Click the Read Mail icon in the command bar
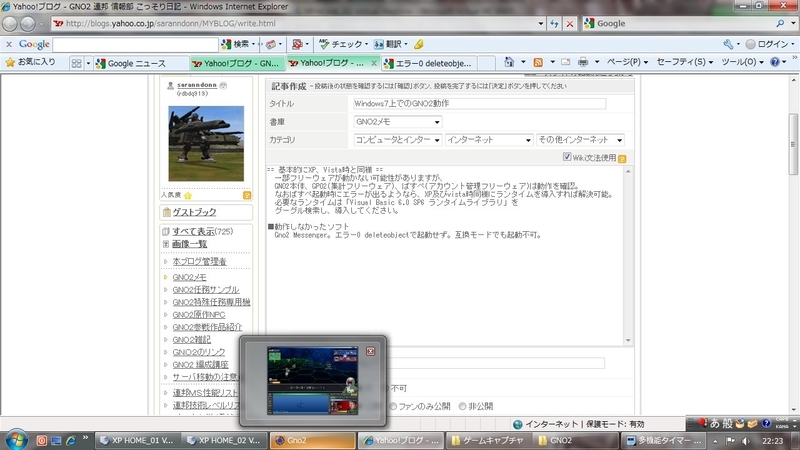800x450 pixels. pyautogui.click(x=565, y=62)
